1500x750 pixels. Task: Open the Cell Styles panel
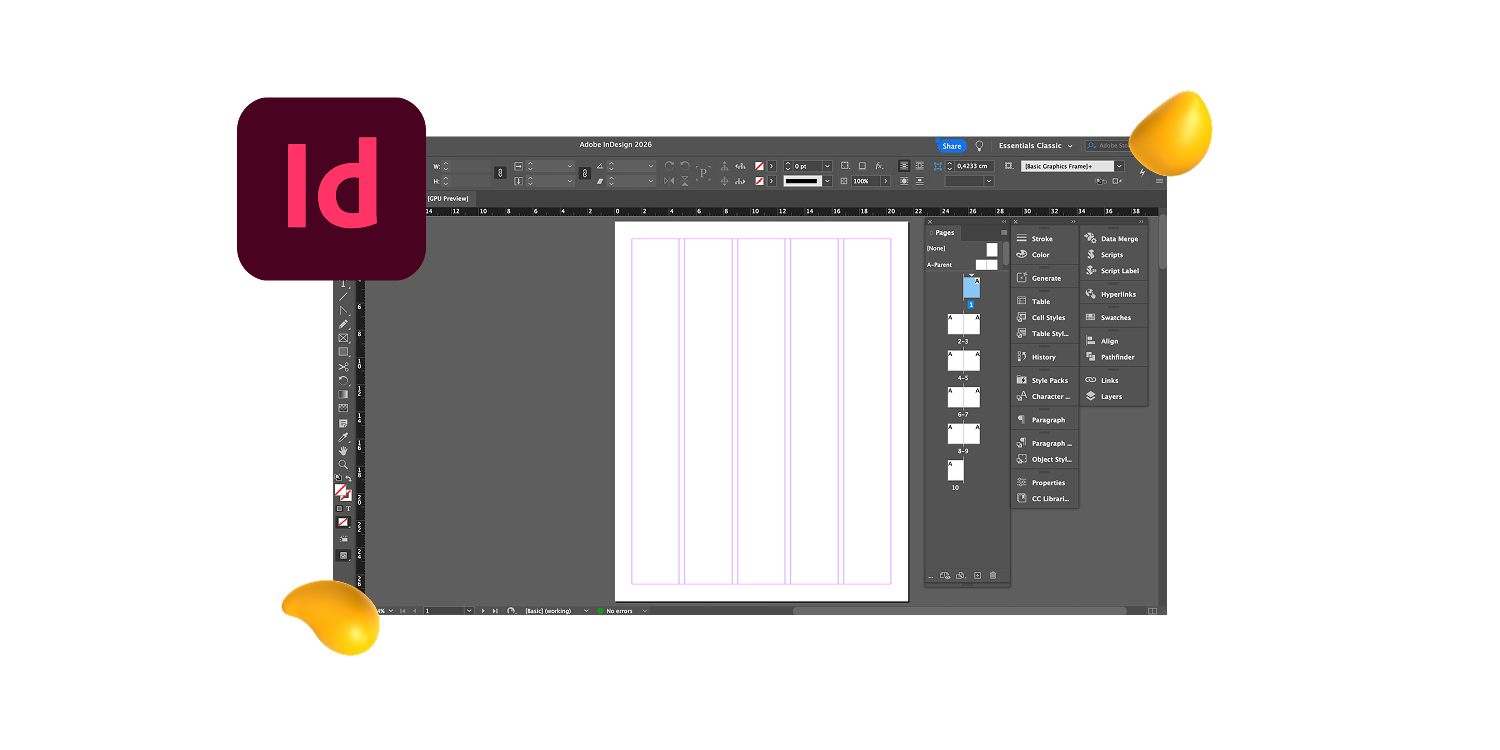click(x=1042, y=317)
